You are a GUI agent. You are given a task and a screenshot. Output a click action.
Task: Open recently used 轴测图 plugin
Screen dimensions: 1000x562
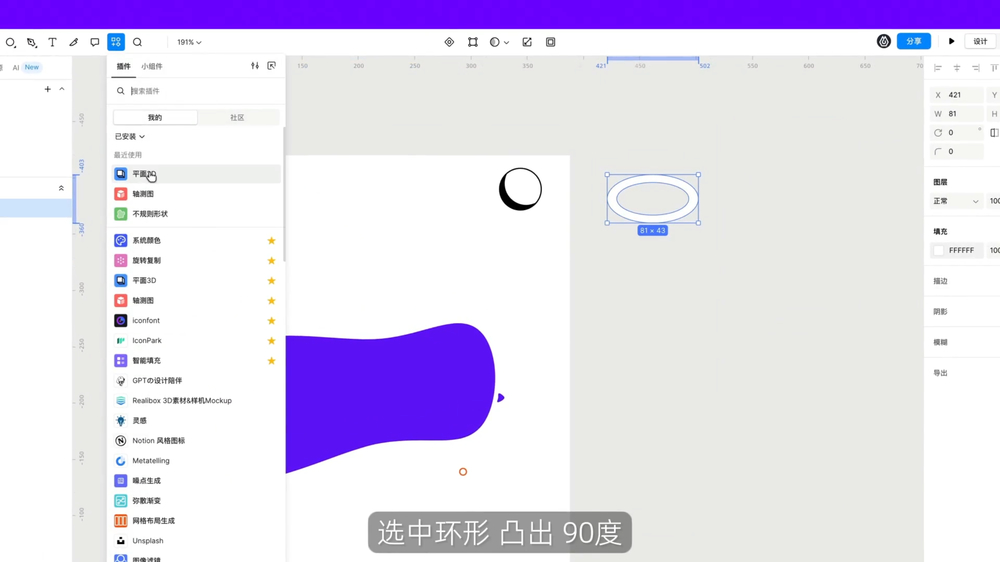pos(196,194)
